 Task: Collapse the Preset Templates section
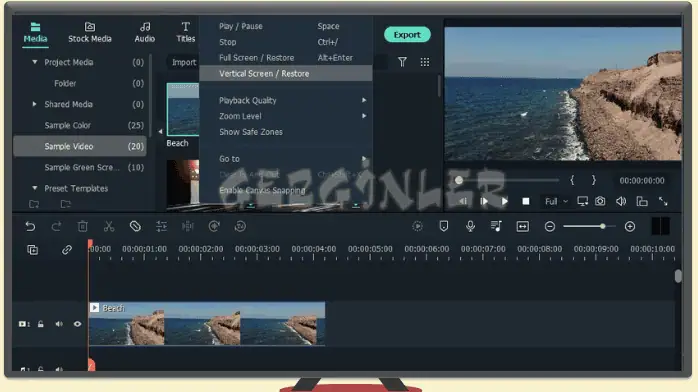pos(35,188)
